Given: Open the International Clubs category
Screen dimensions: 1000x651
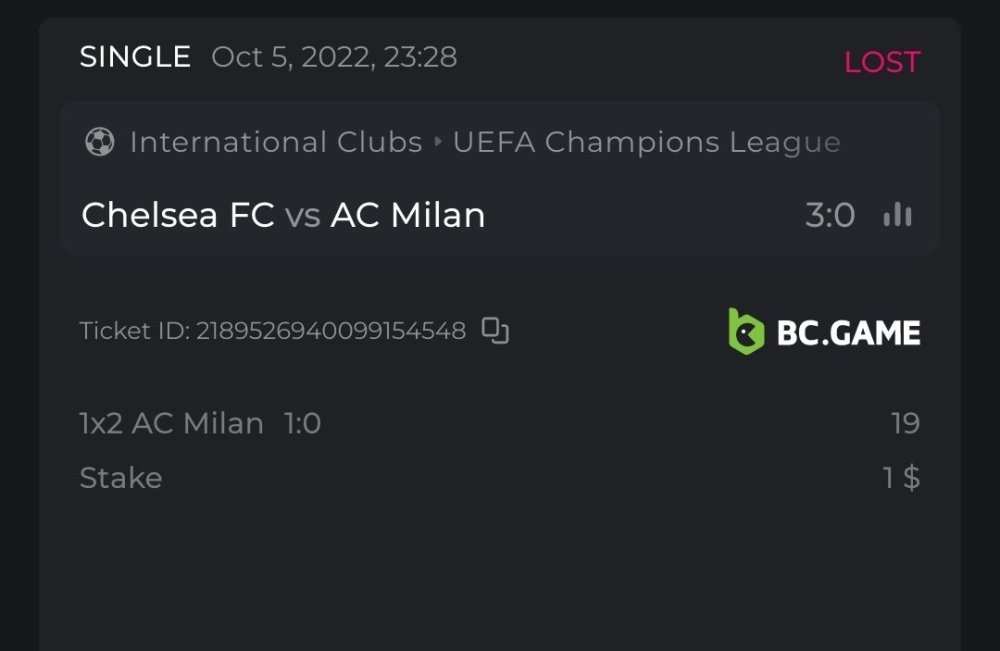Looking at the screenshot, I should [x=276, y=143].
